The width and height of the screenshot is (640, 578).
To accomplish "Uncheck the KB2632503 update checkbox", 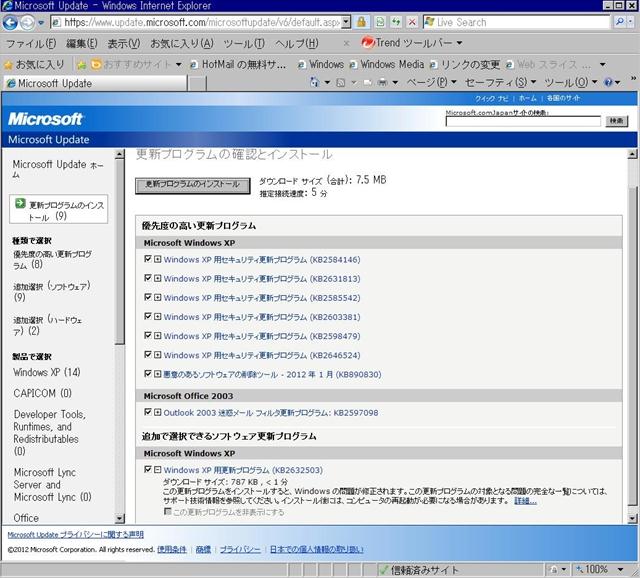I will pyautogui.click(x=148, y=469).
